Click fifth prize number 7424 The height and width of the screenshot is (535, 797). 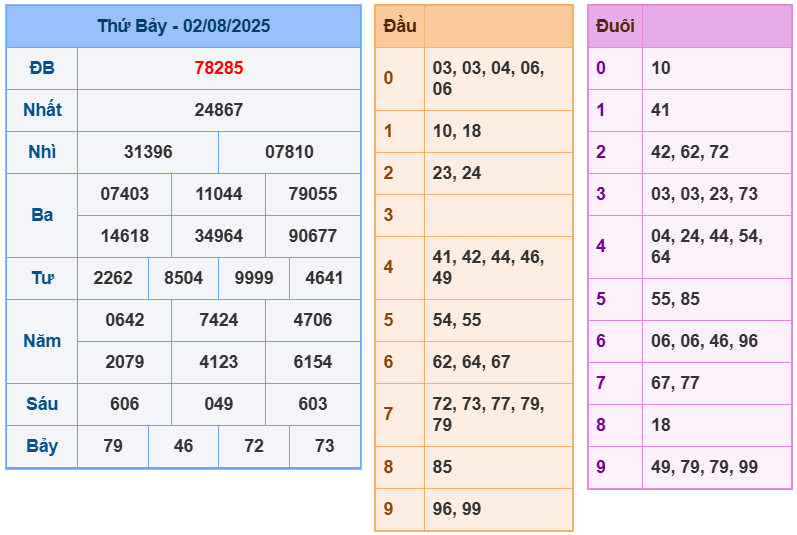(218, 320)
